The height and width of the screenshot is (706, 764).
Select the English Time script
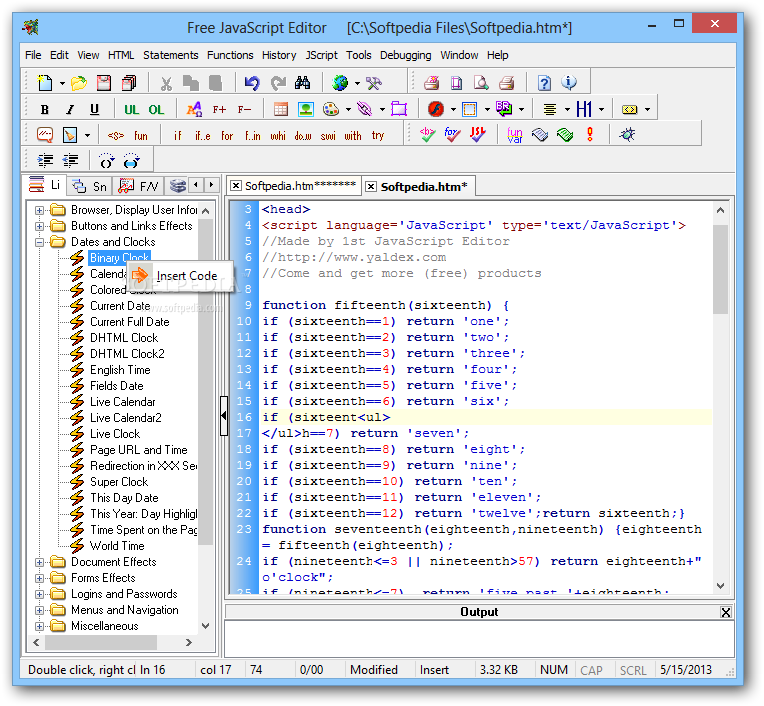point(120,370)
